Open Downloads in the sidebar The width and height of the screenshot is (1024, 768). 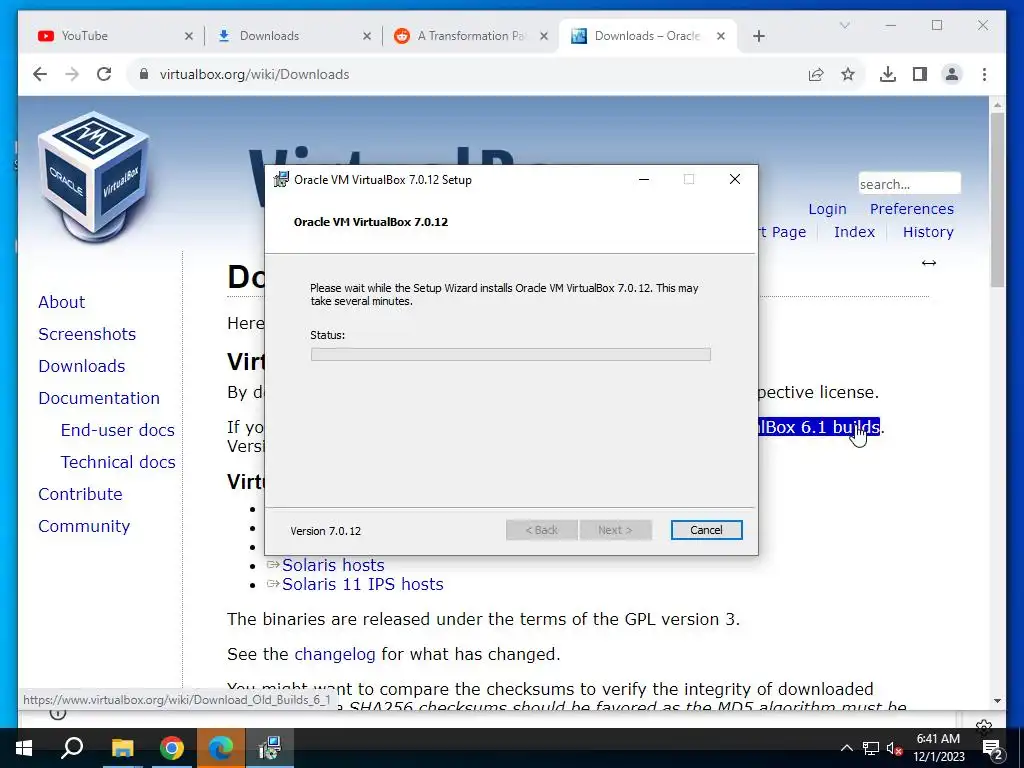(x=82, y=366)
